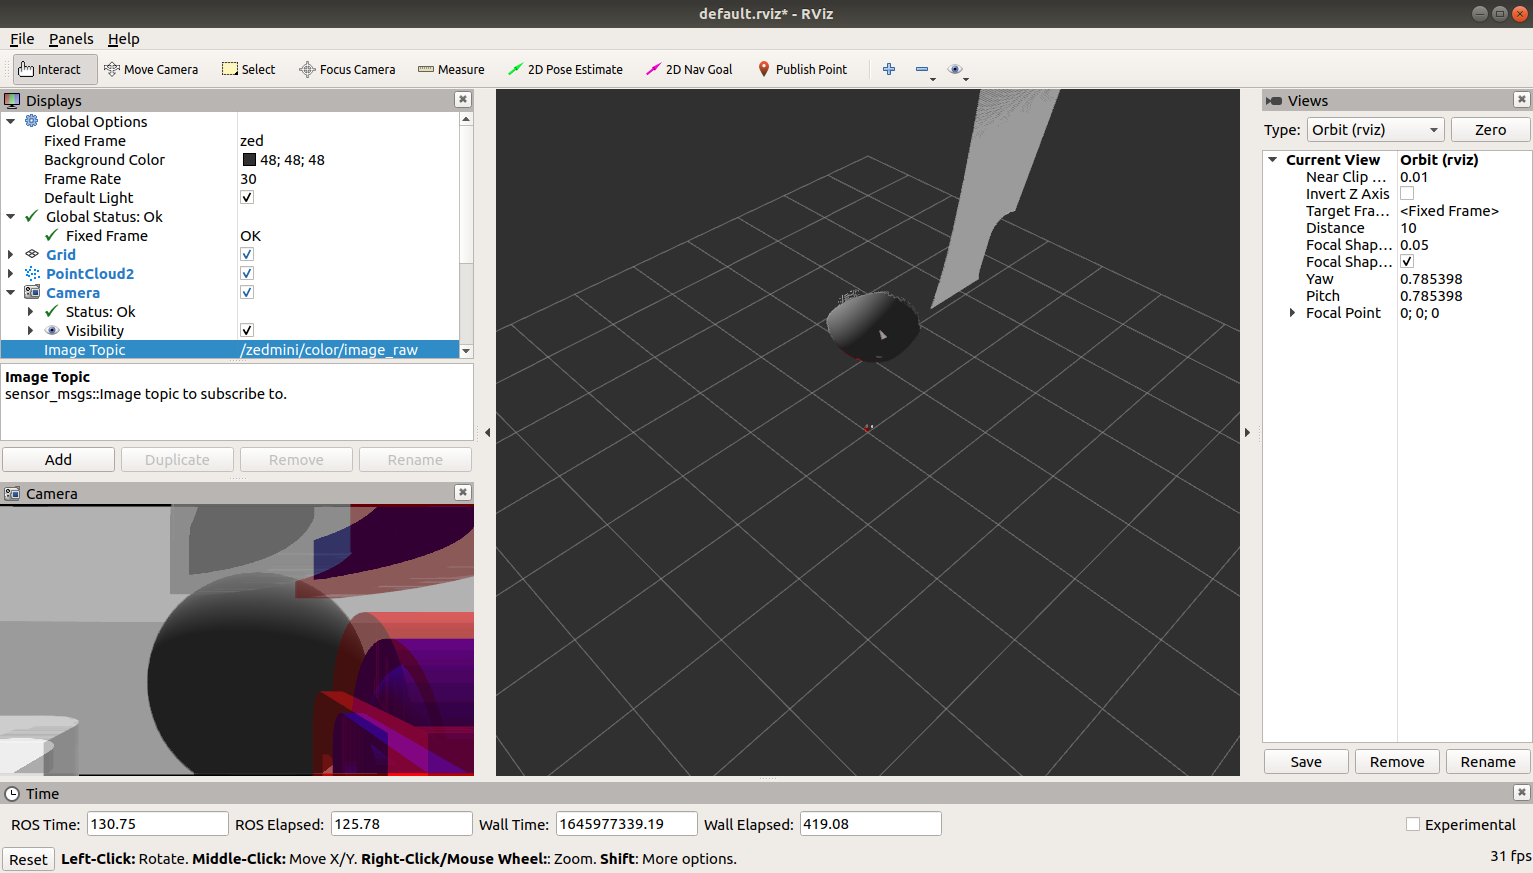Click the Wall Elapsed field

click(x=870, y=824)
